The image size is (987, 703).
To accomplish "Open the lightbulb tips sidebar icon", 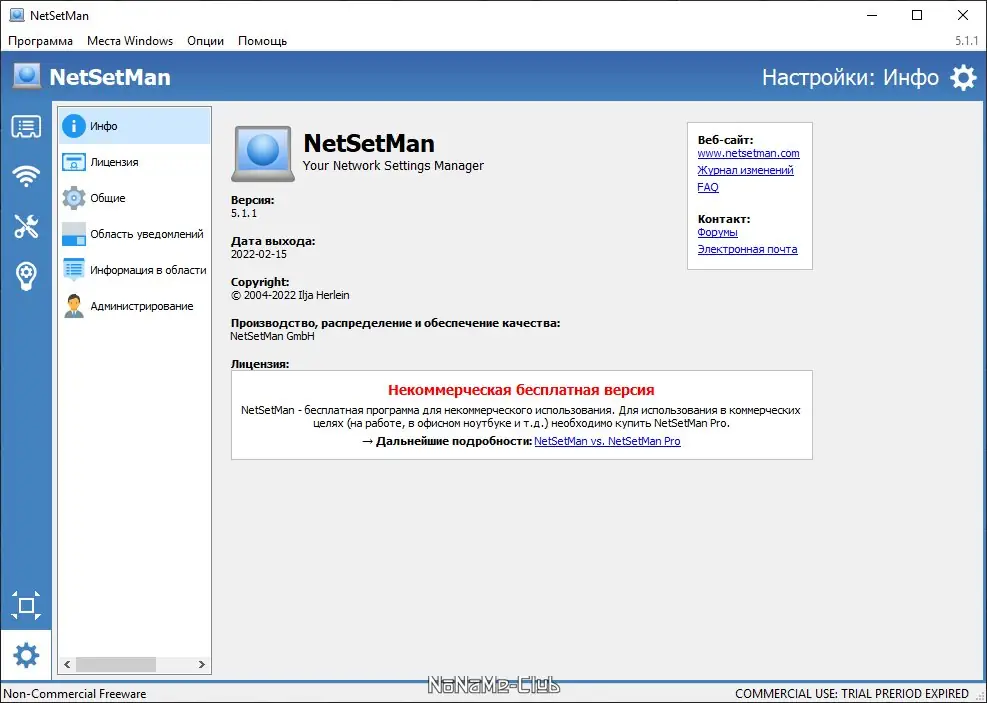I will coord(26,276).
